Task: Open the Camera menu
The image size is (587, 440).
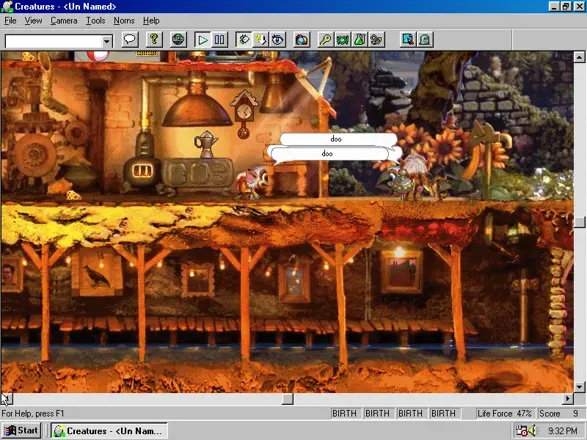Action: coord(64,21)
